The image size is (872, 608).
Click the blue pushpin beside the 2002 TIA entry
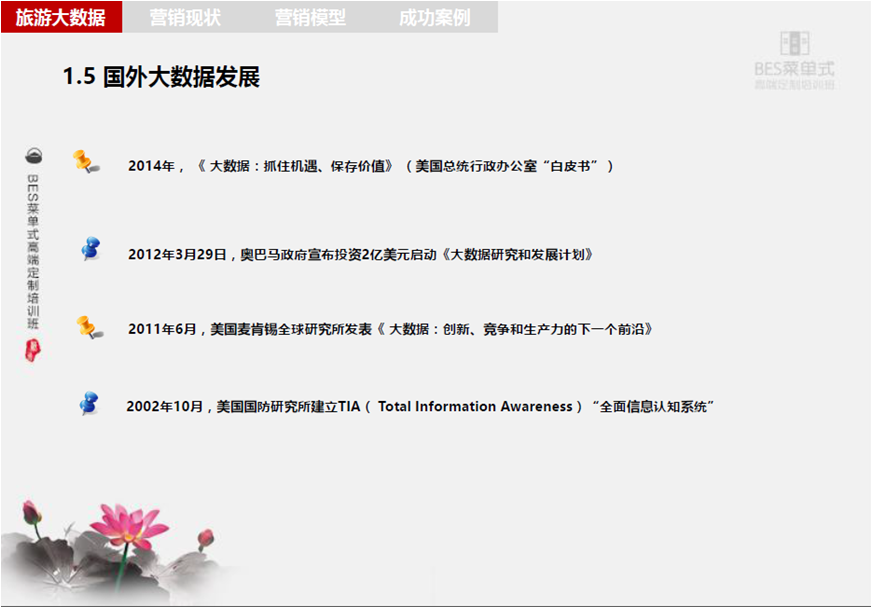click(x=90, y=404)
